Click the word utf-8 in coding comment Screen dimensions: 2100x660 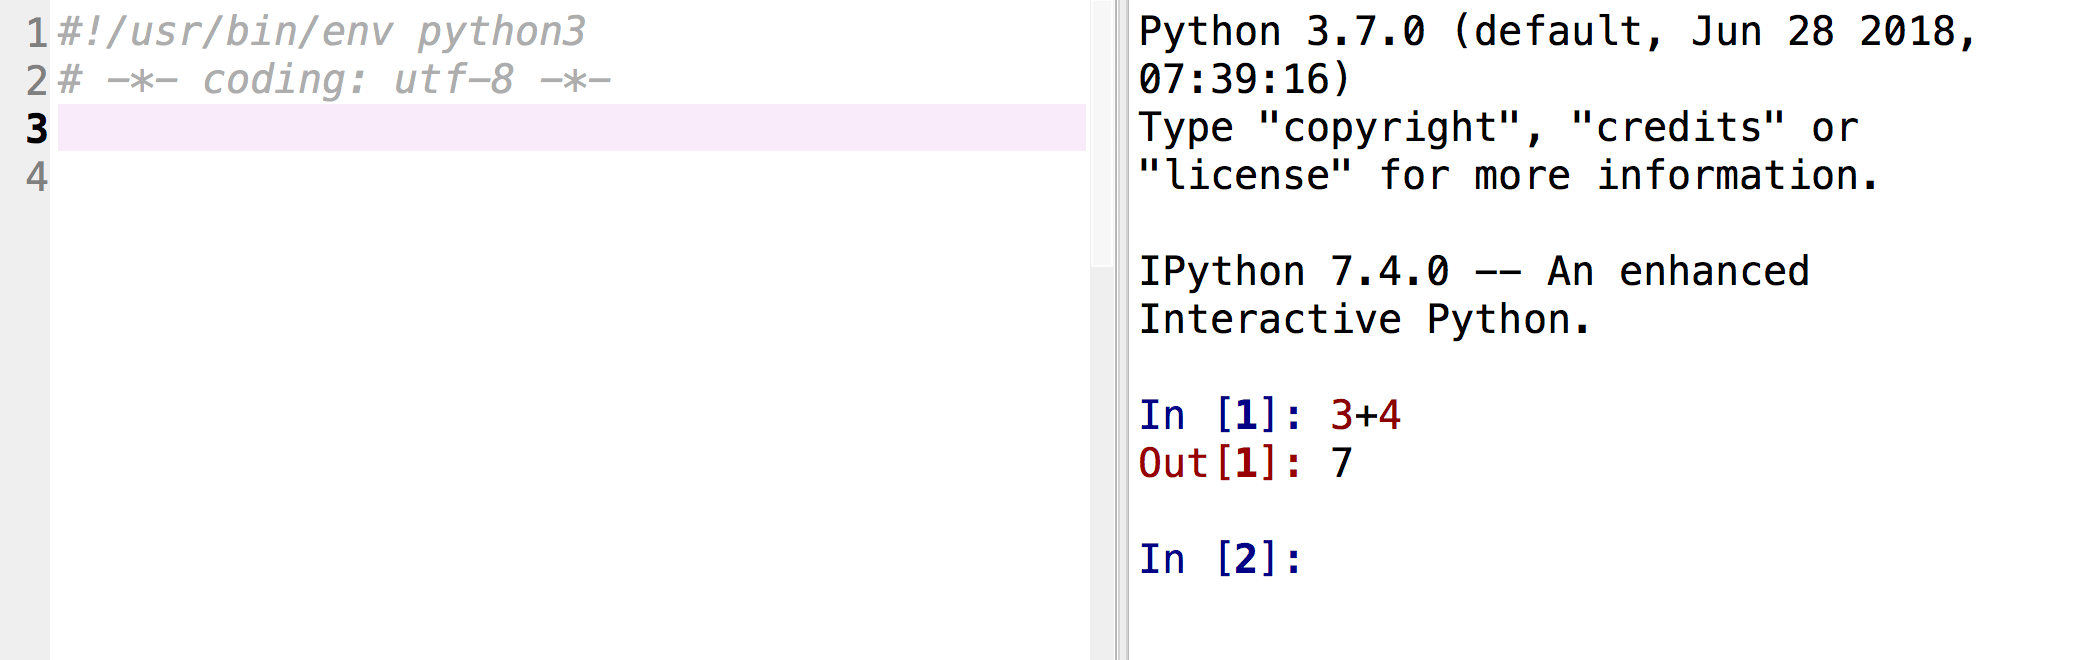453,80
